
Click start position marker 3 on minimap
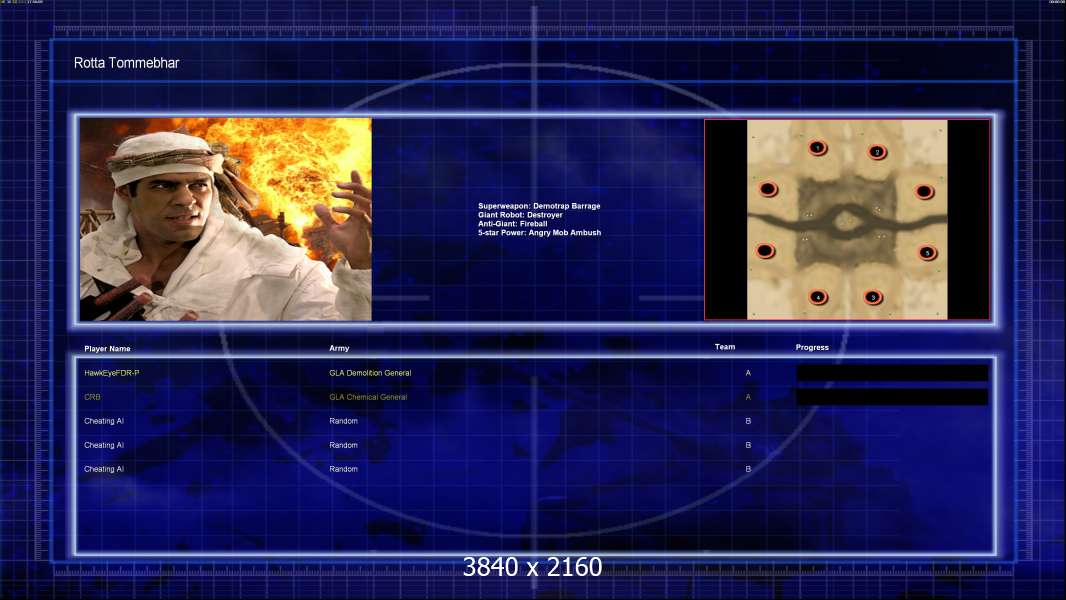coord(873,297)
